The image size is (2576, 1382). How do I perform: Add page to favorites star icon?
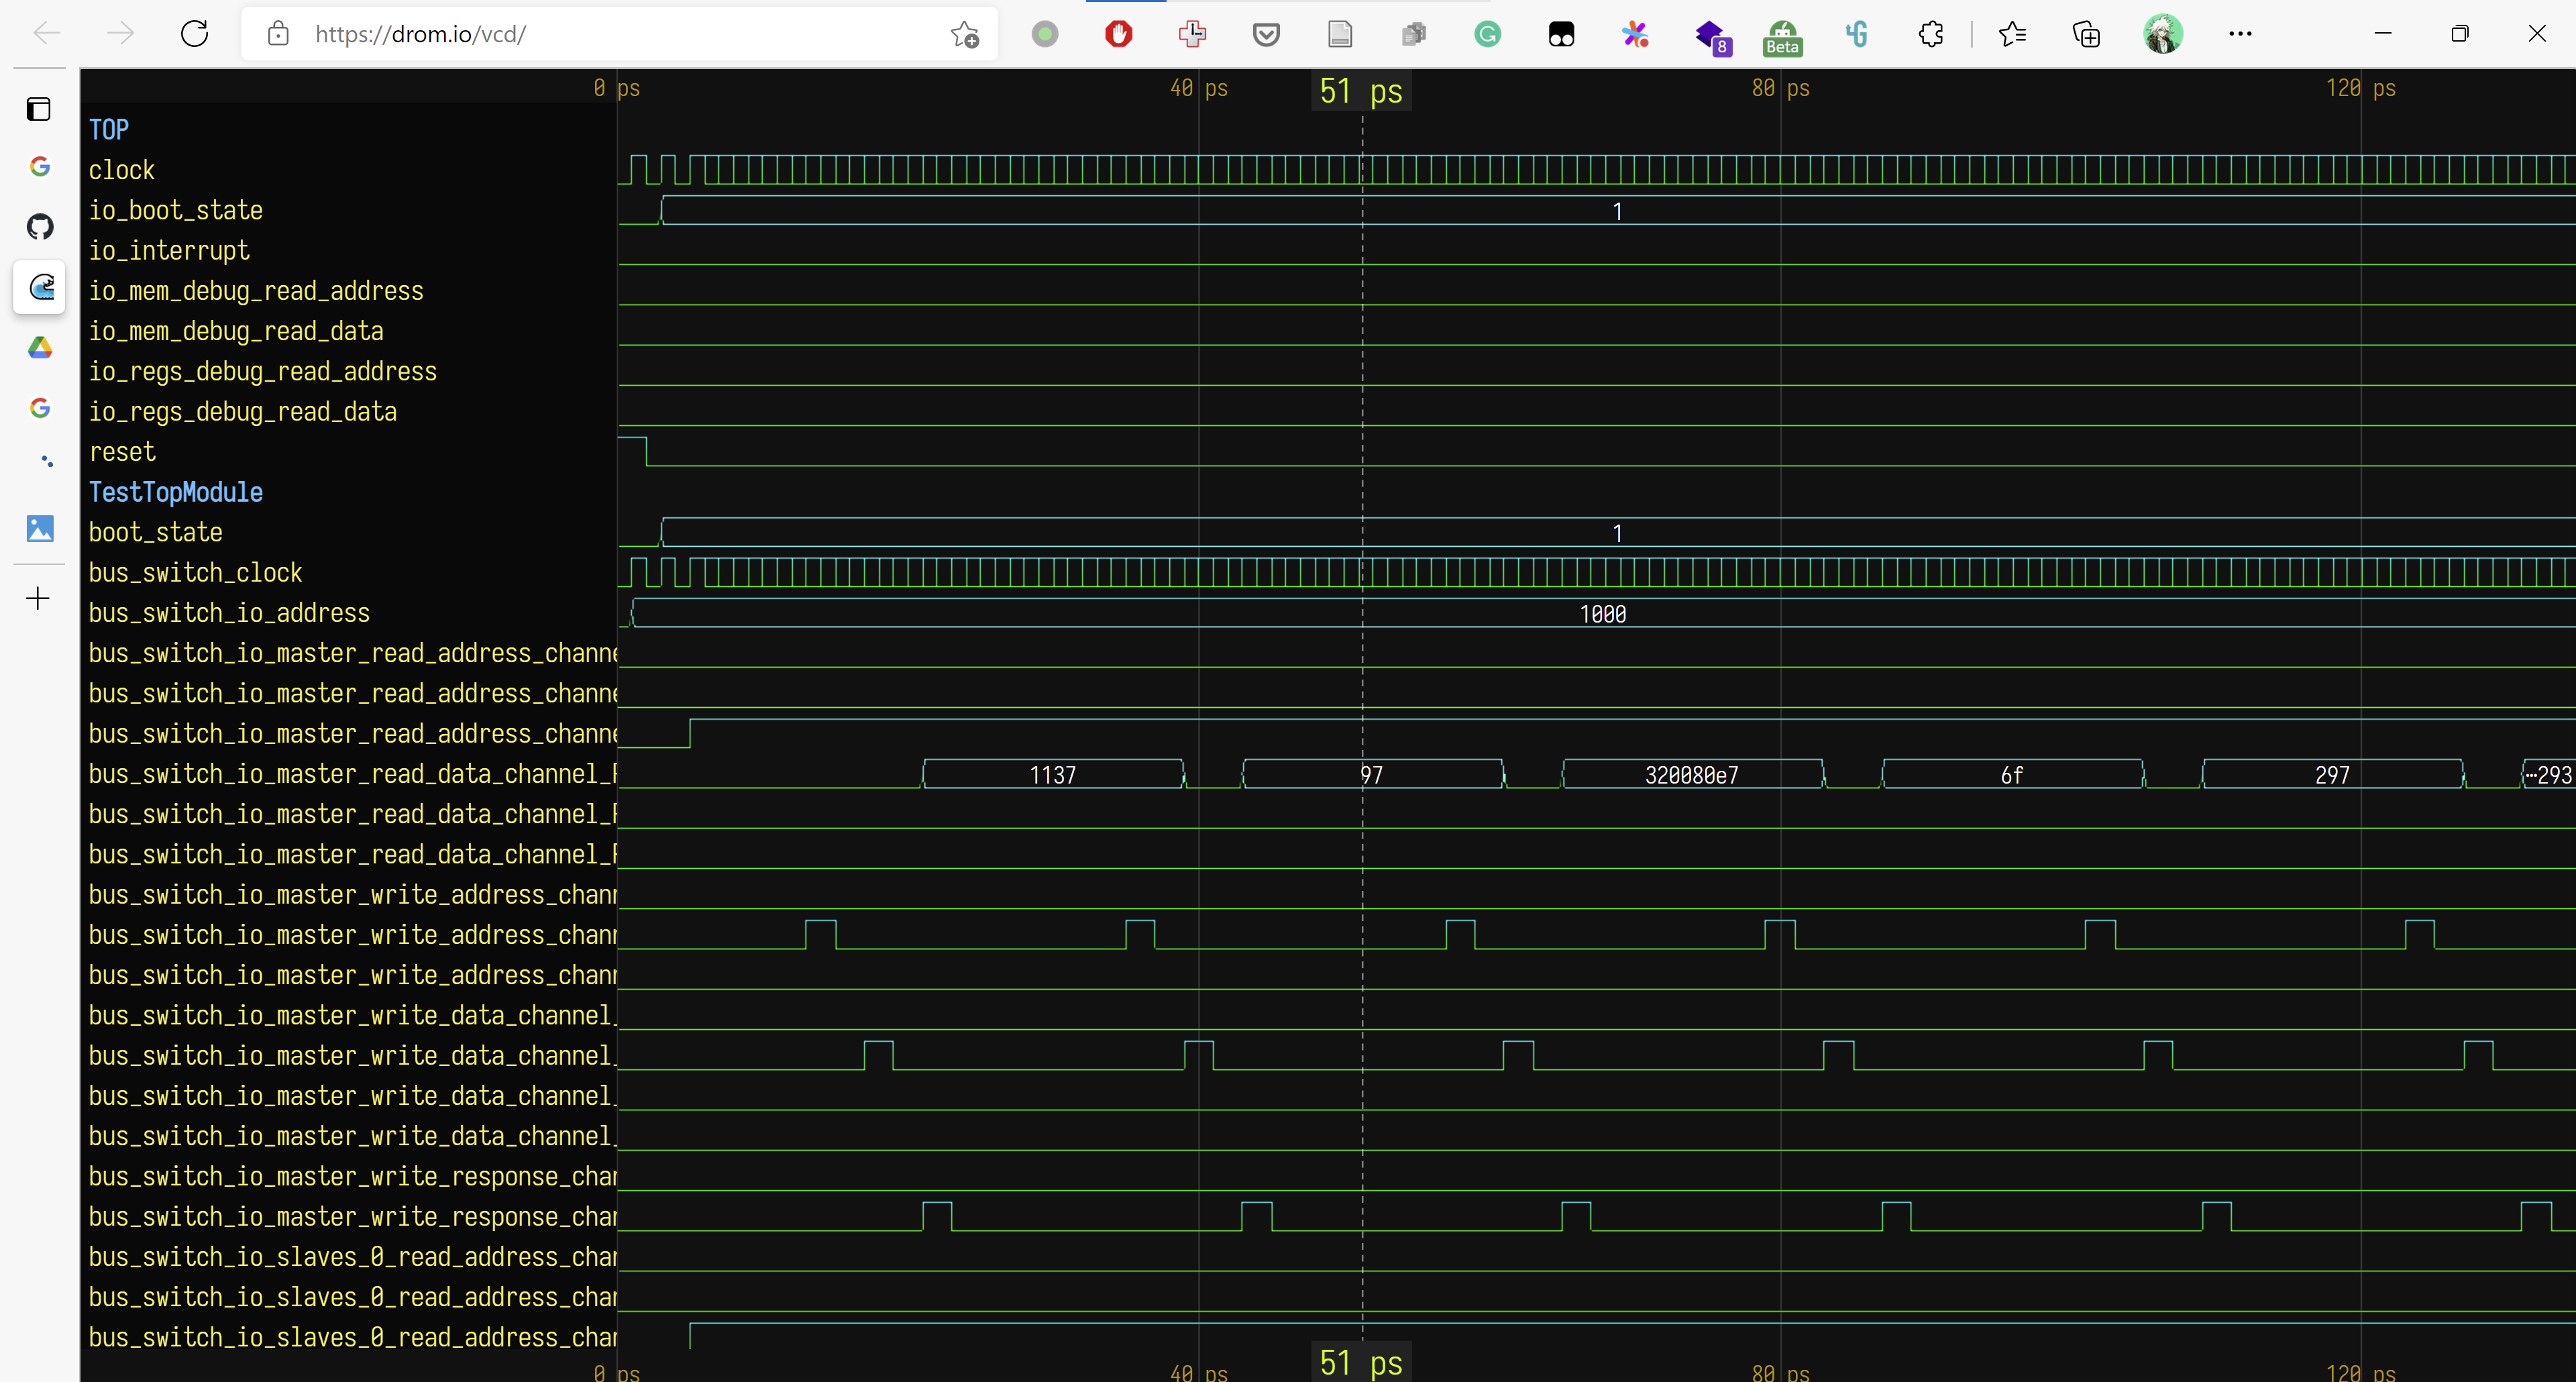pyautogui.click(x=964, y=34)
